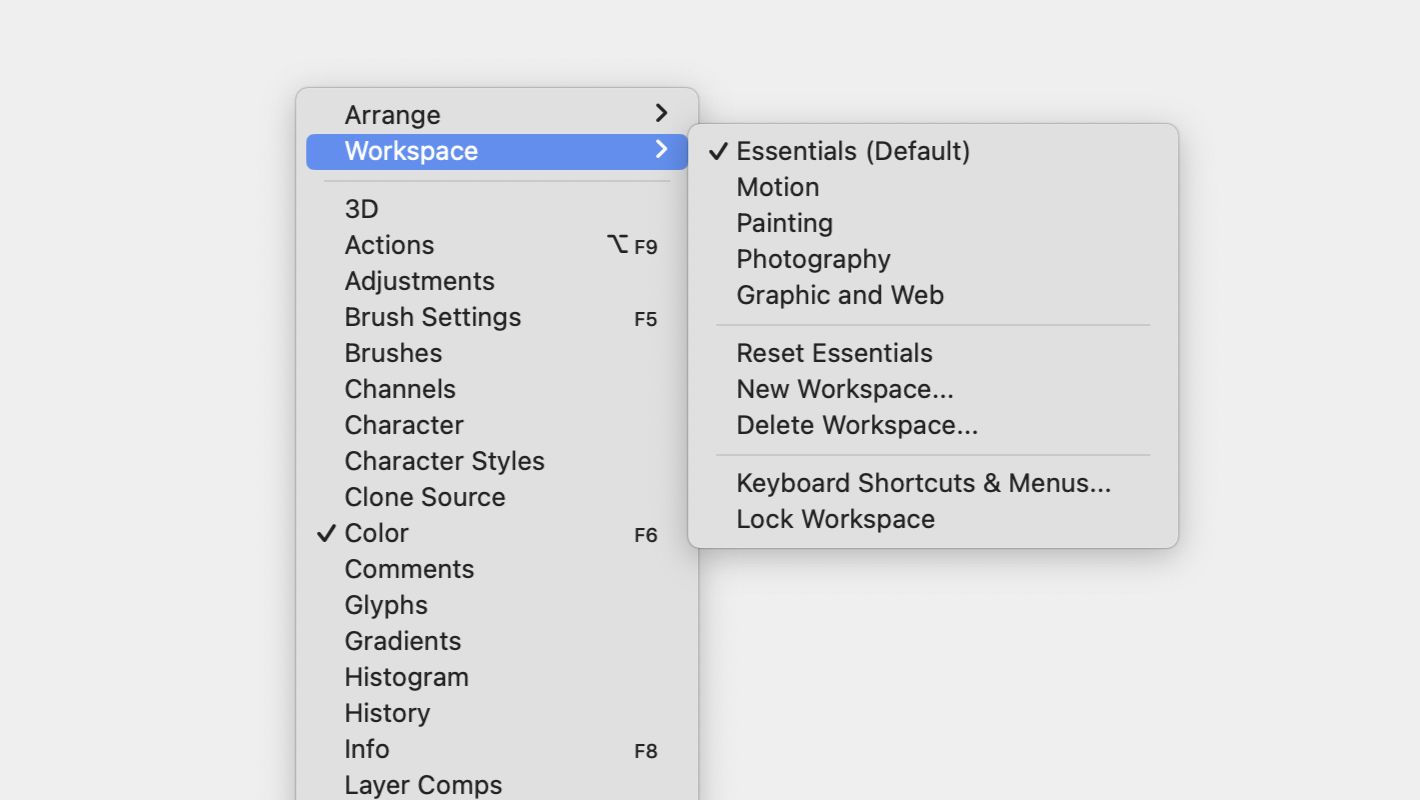This screenshot has width=1420, height=800.
Task: Click Reset Essentials
Action: 834,353
